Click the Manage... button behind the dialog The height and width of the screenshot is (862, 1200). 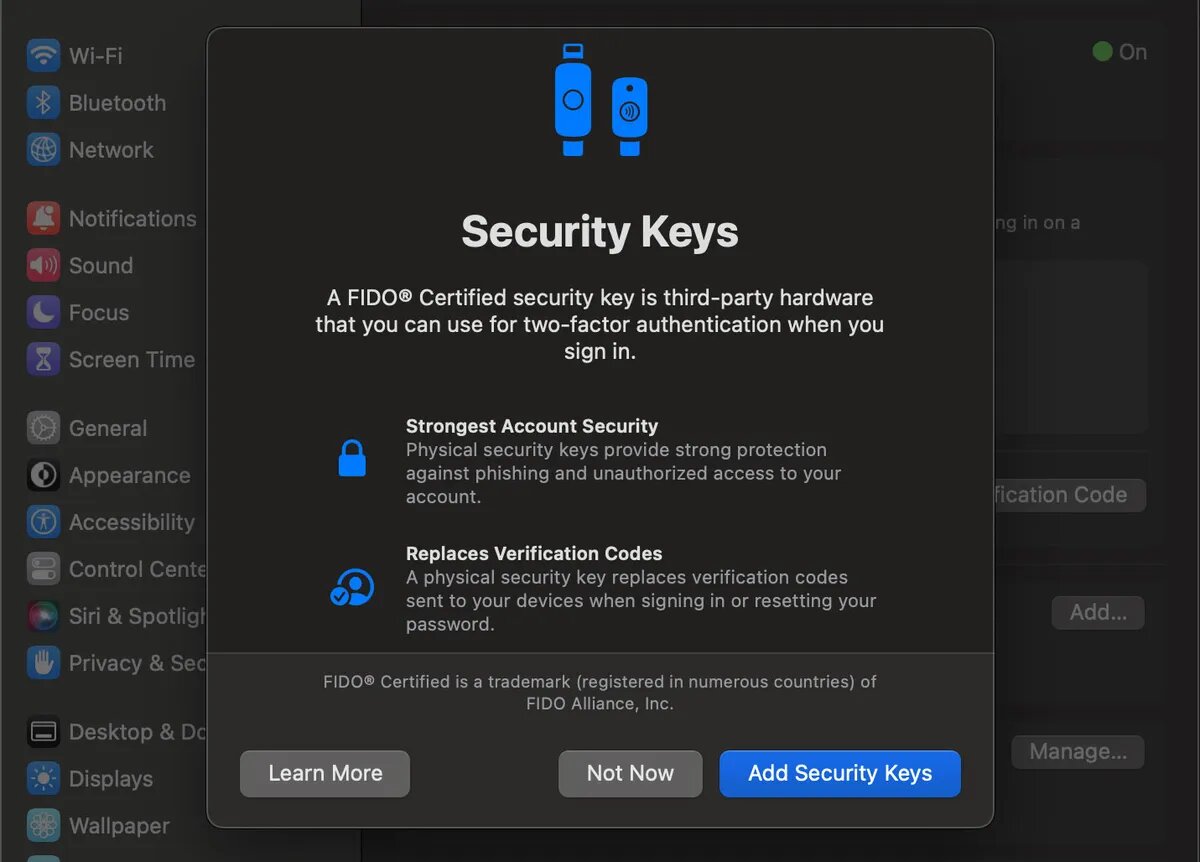pos(1078,751)
